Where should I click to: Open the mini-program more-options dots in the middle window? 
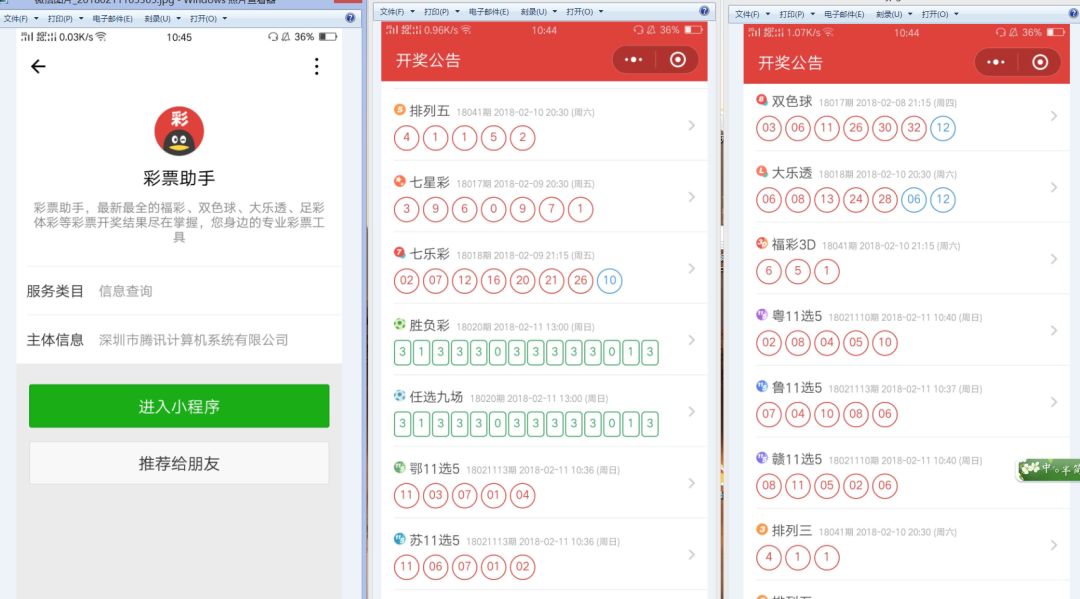click(633, 60)
